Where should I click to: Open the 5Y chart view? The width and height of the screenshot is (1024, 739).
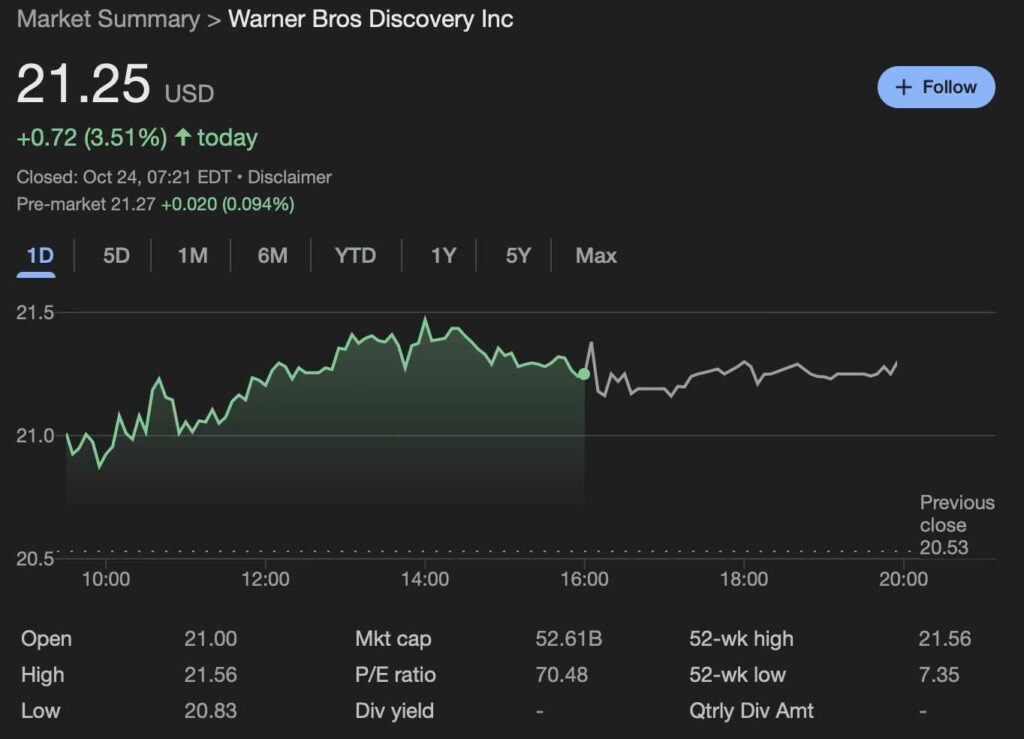pyautogui.click(x=518, y=256)
